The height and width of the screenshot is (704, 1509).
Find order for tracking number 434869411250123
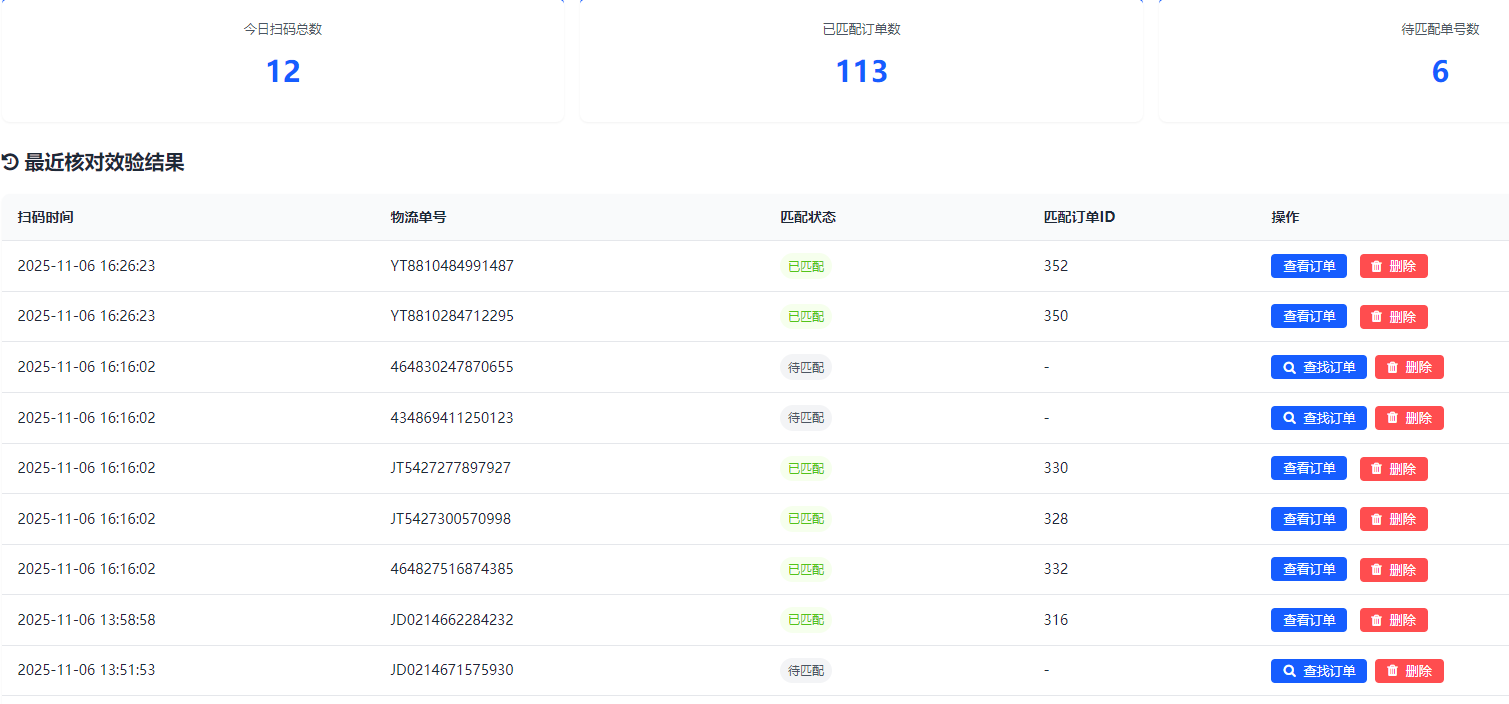[1318, 418]
